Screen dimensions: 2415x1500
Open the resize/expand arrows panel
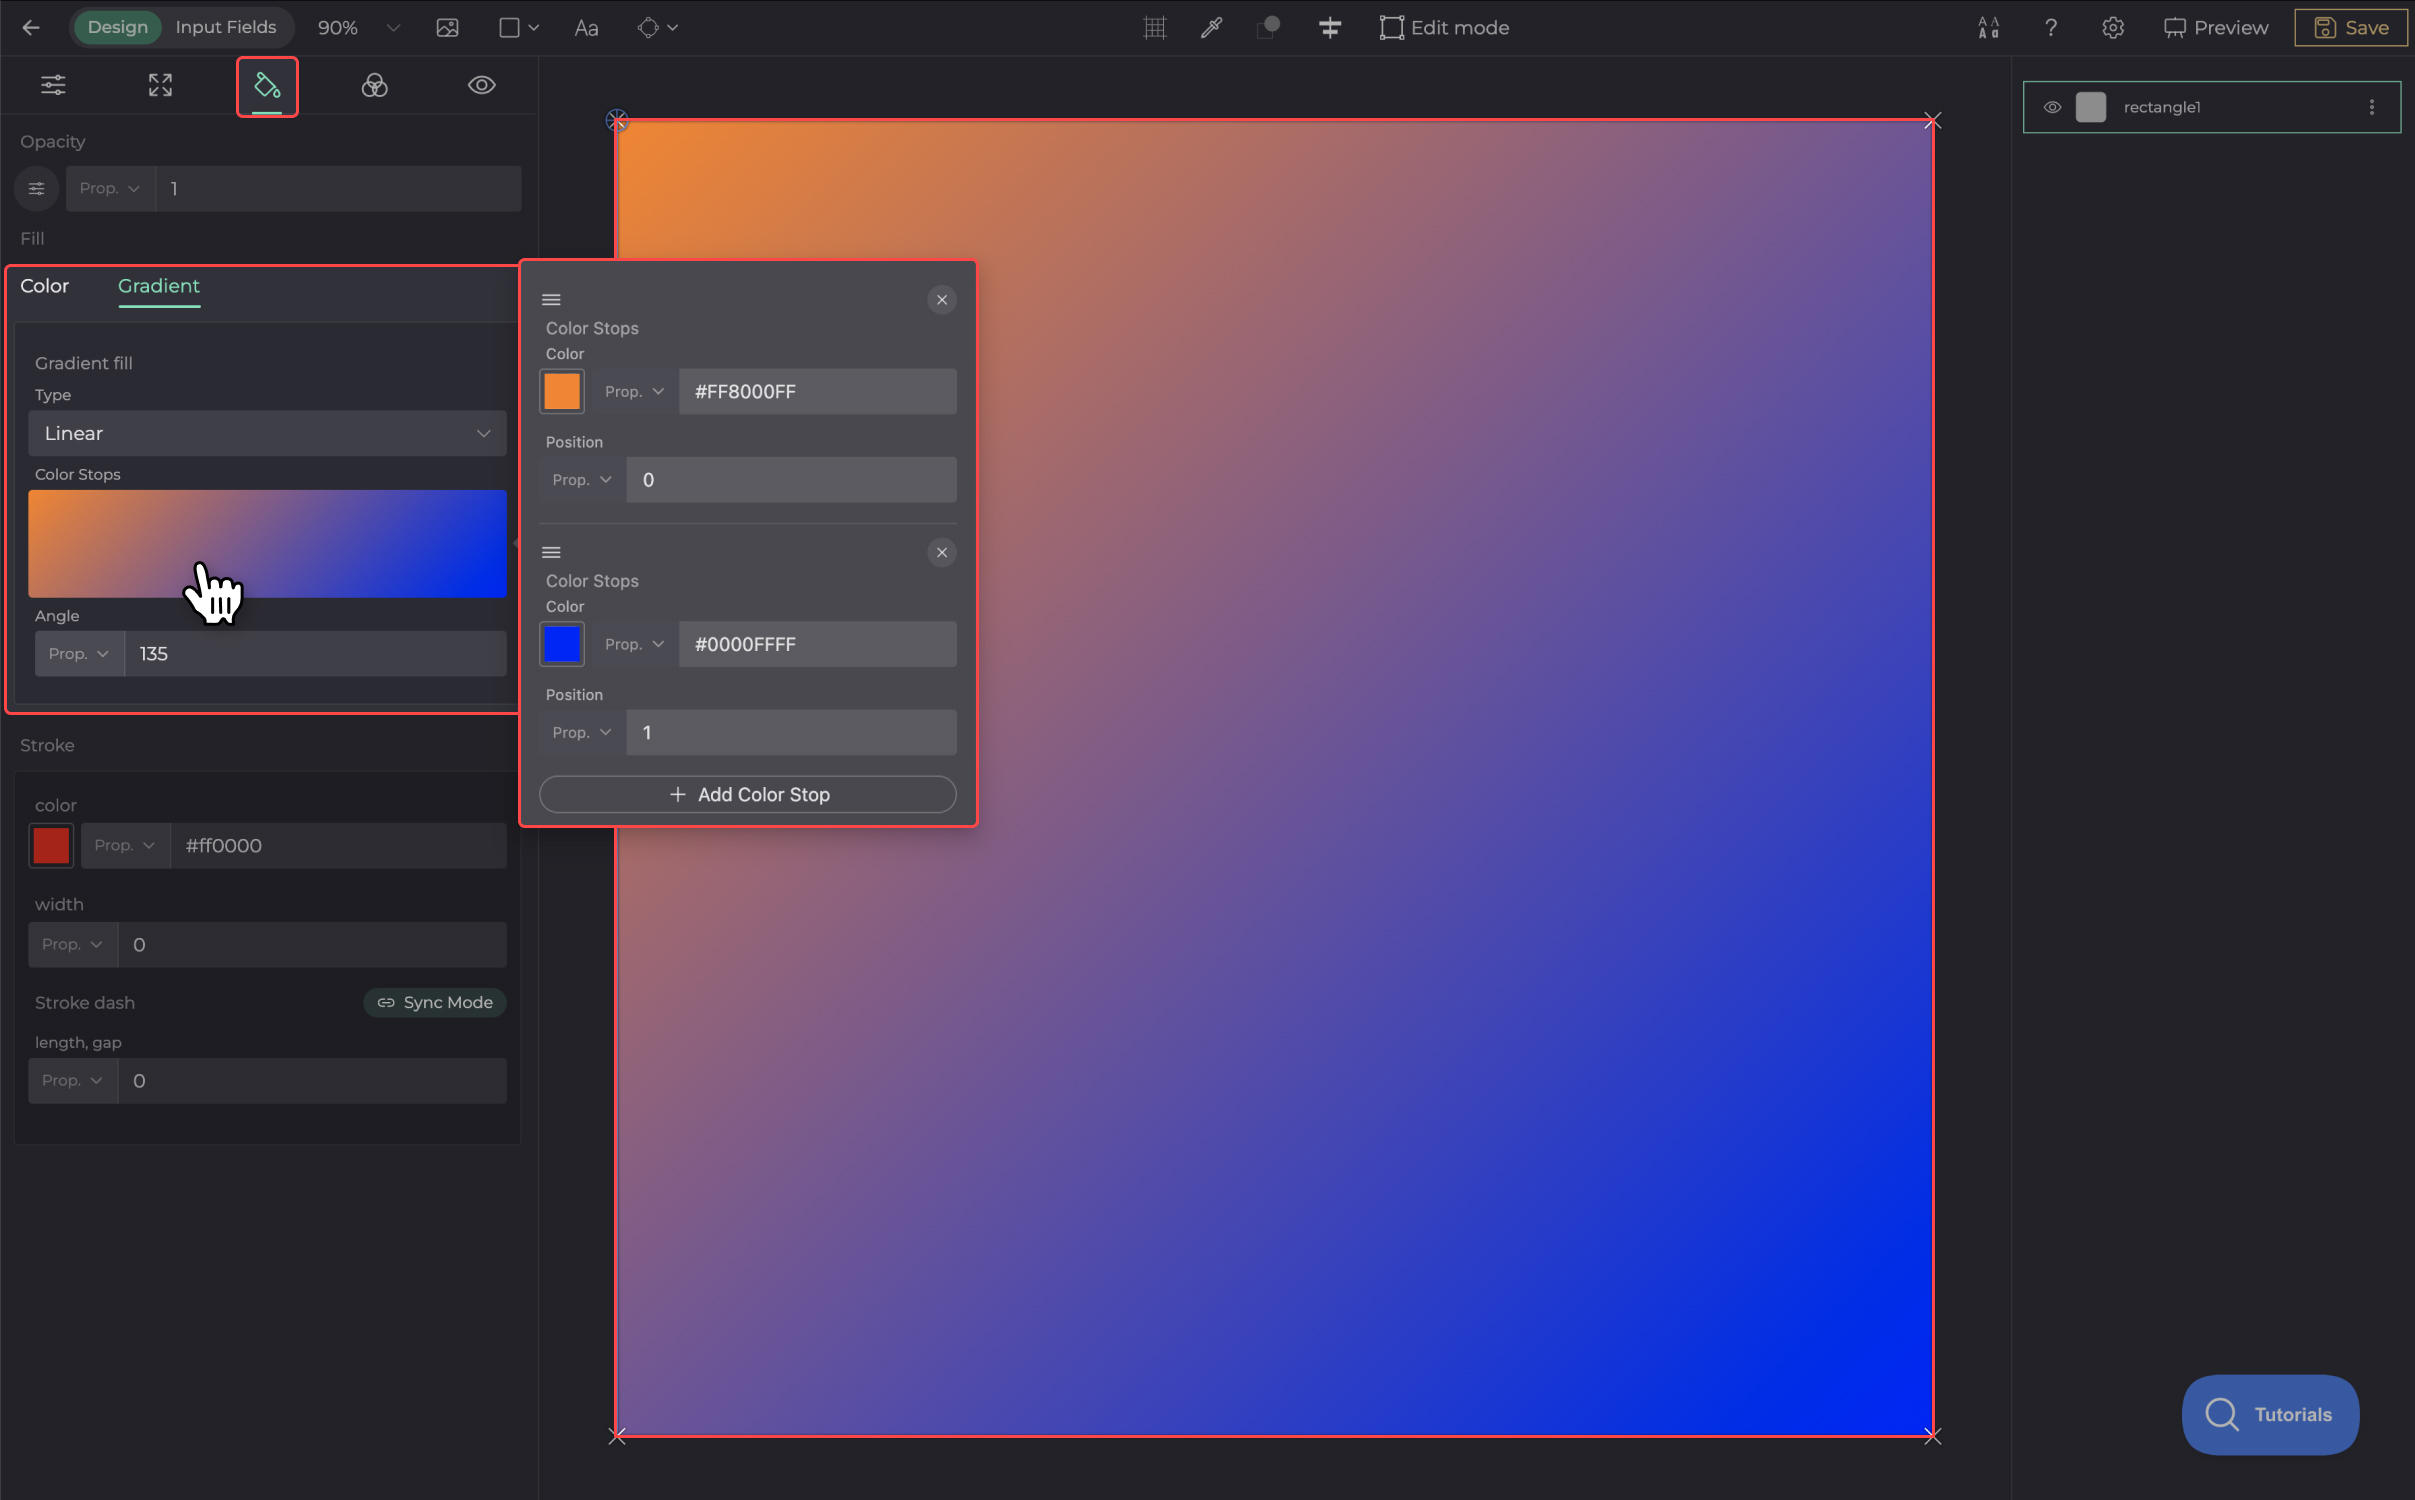[x=160, y=86]
